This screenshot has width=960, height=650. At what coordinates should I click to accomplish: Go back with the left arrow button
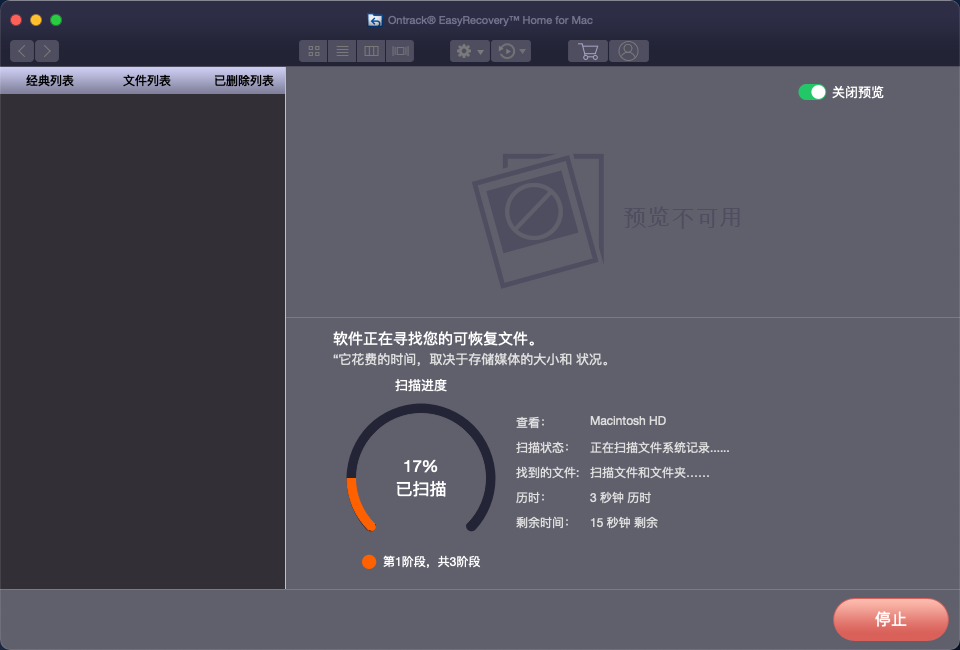pos(22,51)
